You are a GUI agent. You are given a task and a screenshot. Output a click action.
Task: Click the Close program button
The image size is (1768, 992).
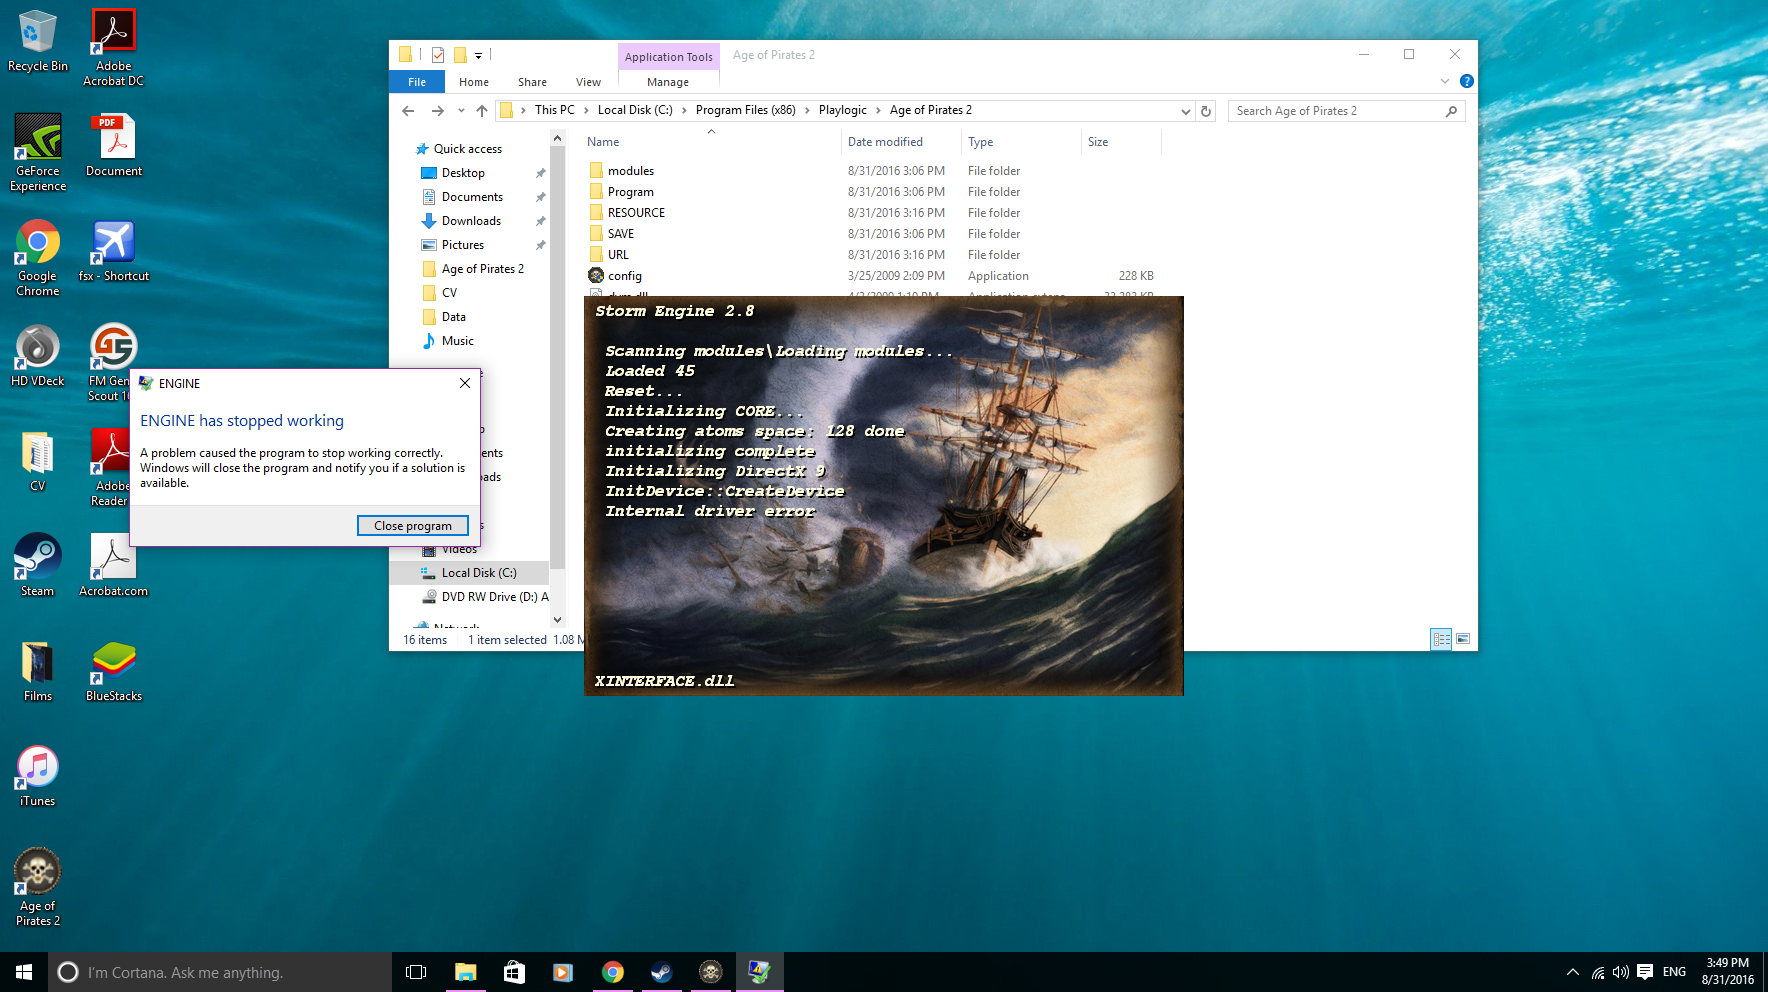click(413, 526)
